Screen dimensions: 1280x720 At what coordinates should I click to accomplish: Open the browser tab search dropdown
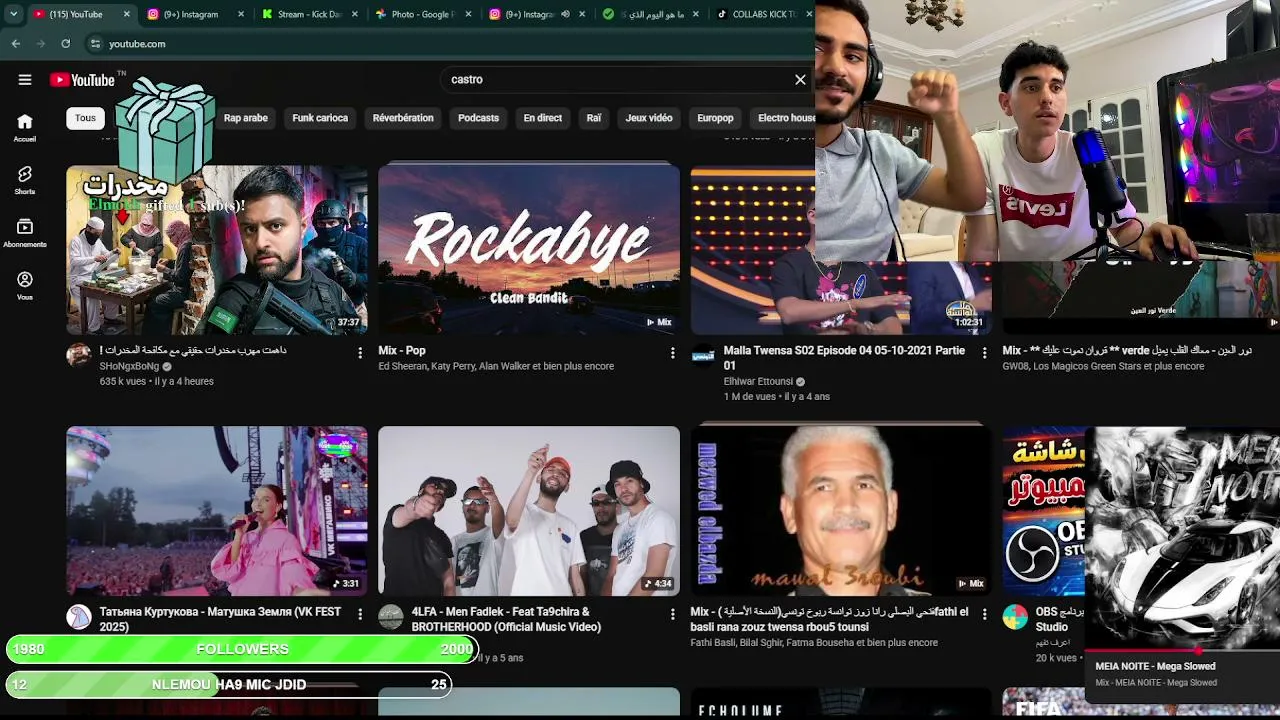pyautogui.click(x=13, y=14)
